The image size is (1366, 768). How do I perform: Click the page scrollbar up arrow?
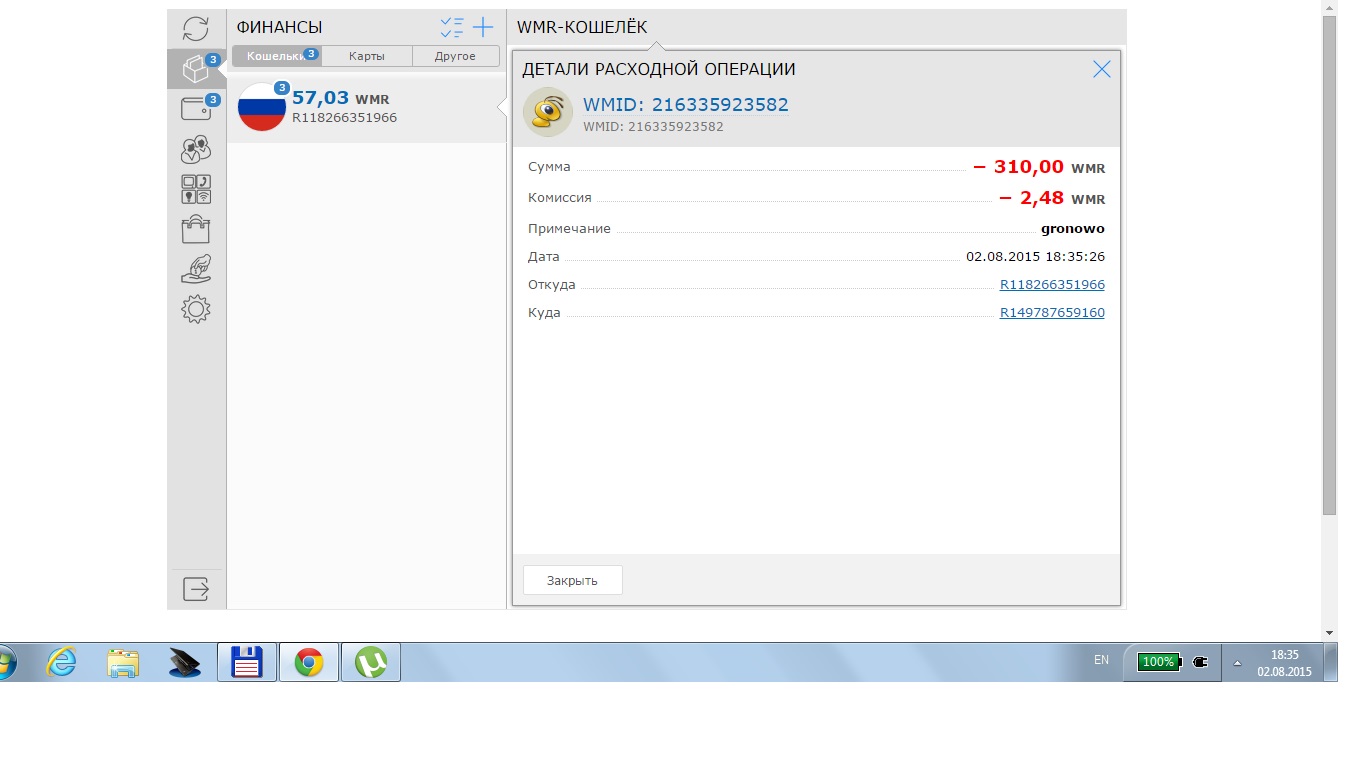1329,7
